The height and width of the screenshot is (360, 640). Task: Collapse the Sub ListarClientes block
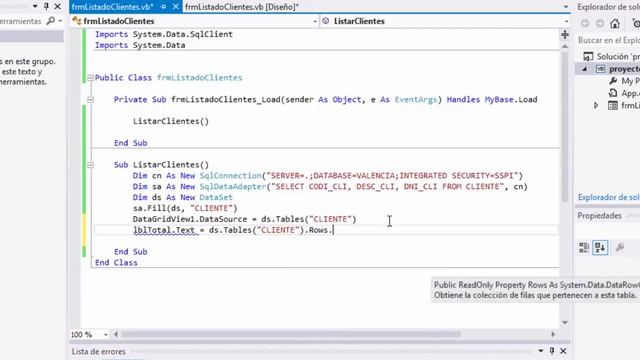click(x=90, y=165)
